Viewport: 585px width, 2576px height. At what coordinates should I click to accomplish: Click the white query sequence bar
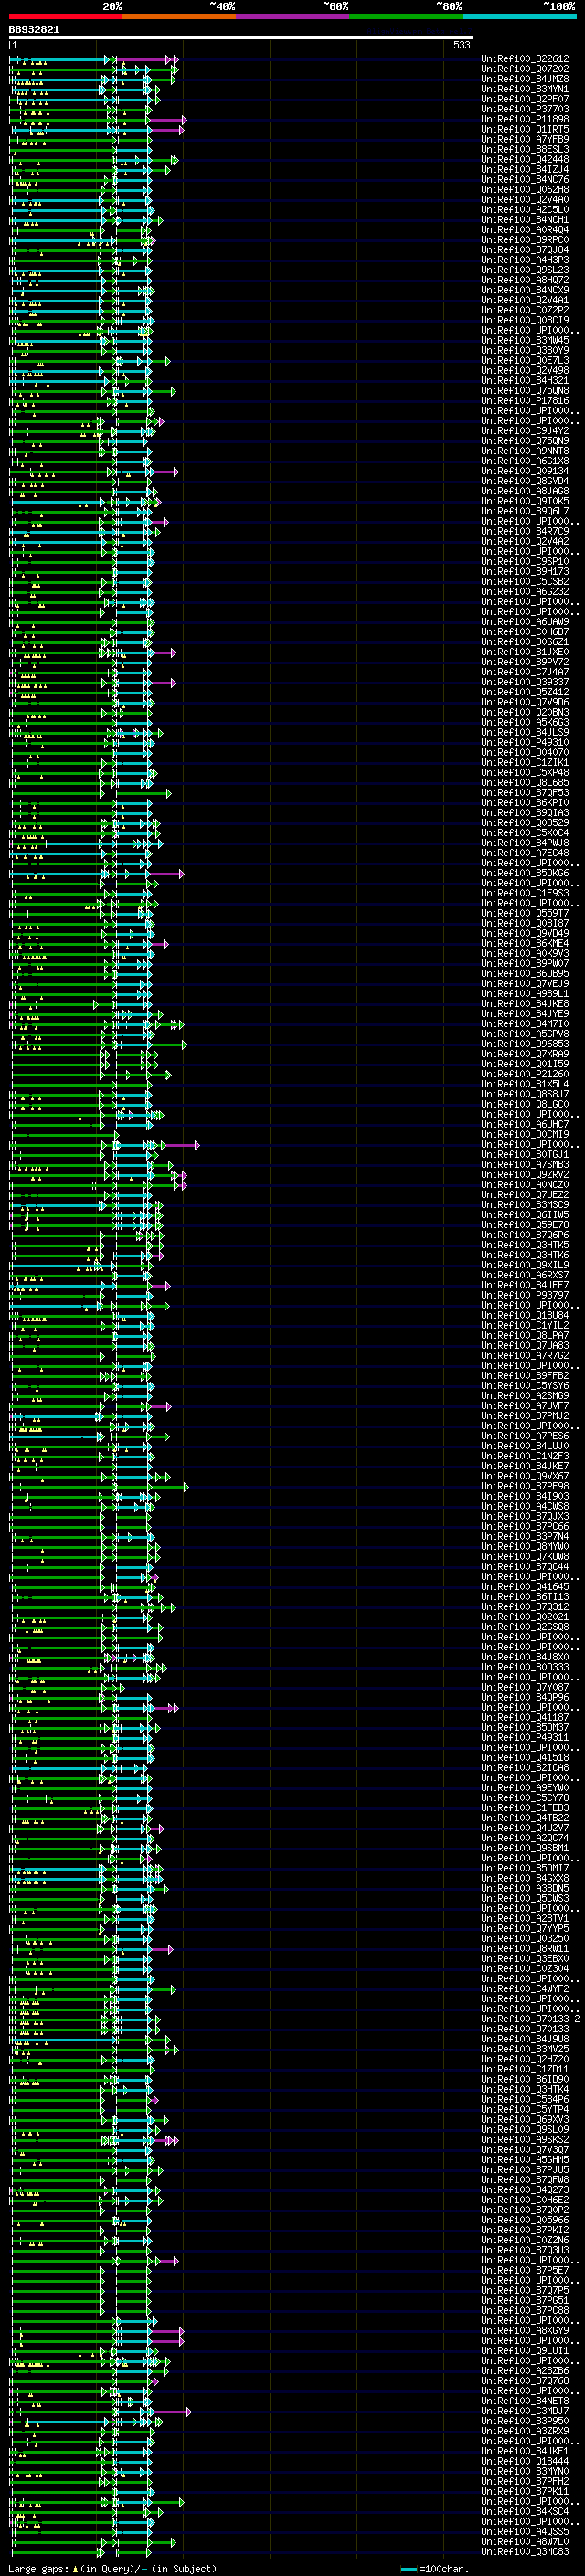coord(241,38)
